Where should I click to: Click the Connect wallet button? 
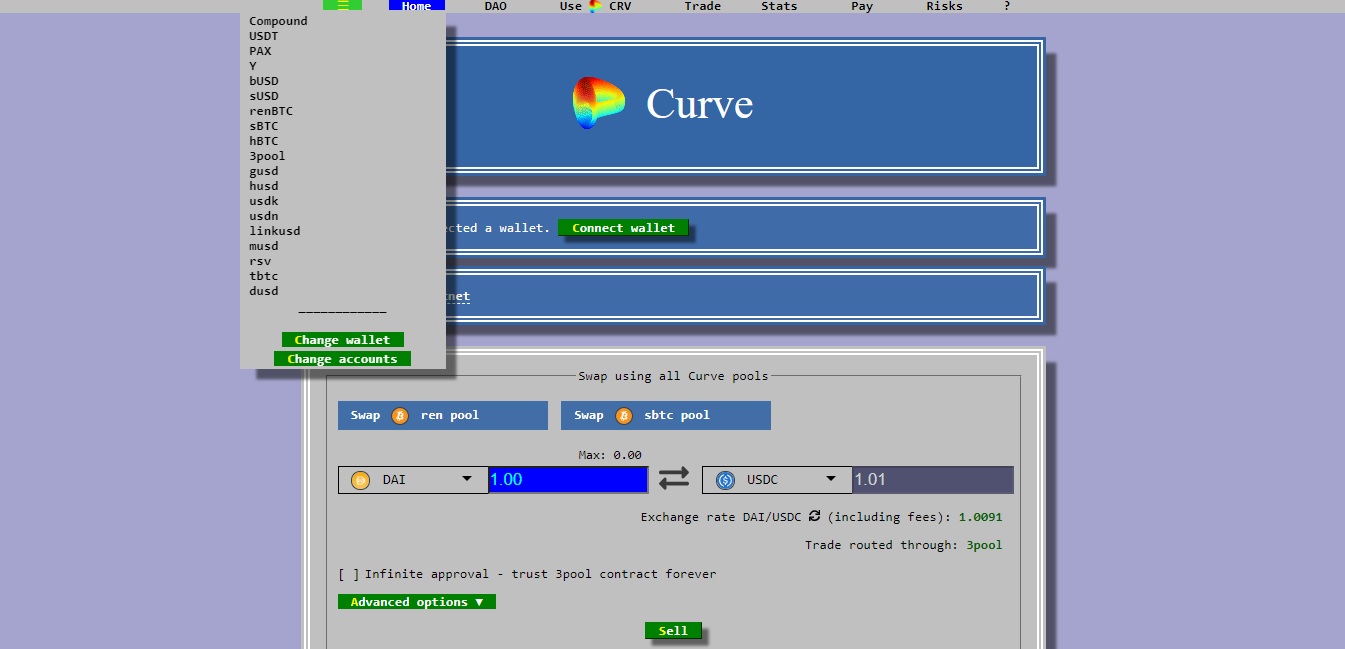623,228
